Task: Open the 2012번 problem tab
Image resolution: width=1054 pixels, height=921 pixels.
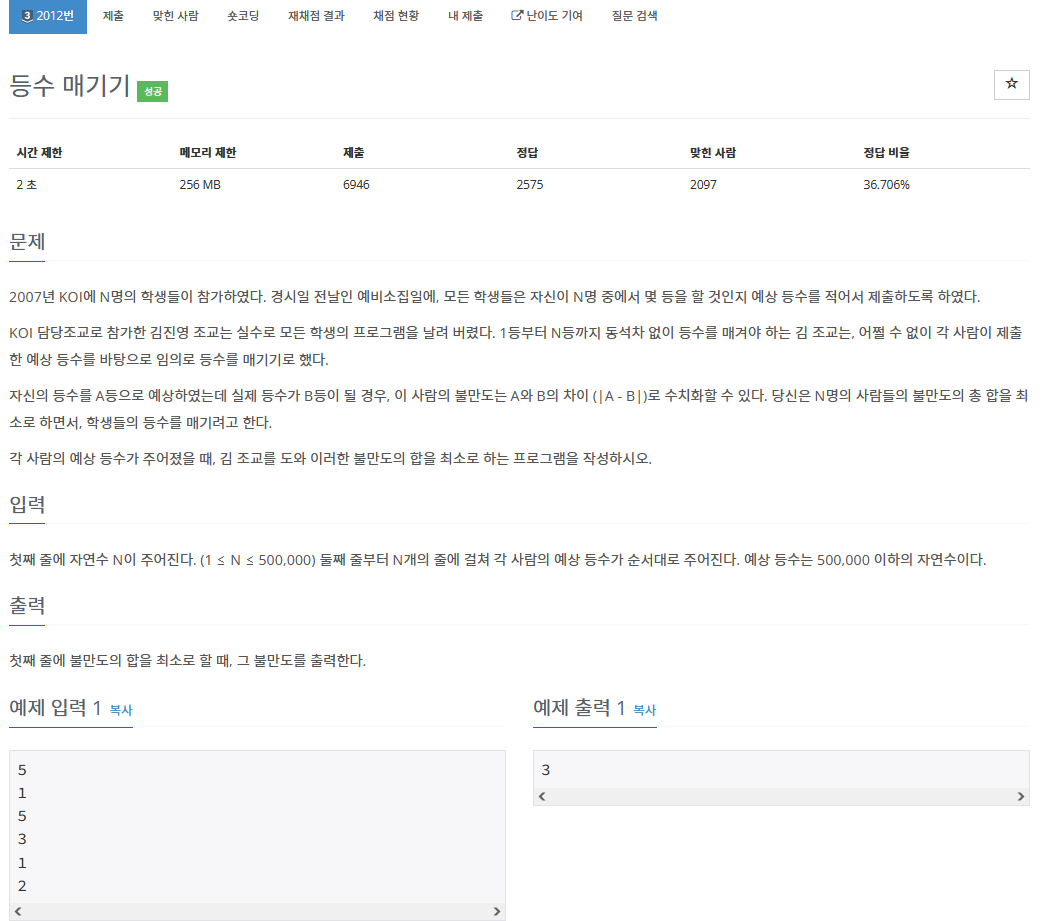Action: pos(48,16)
